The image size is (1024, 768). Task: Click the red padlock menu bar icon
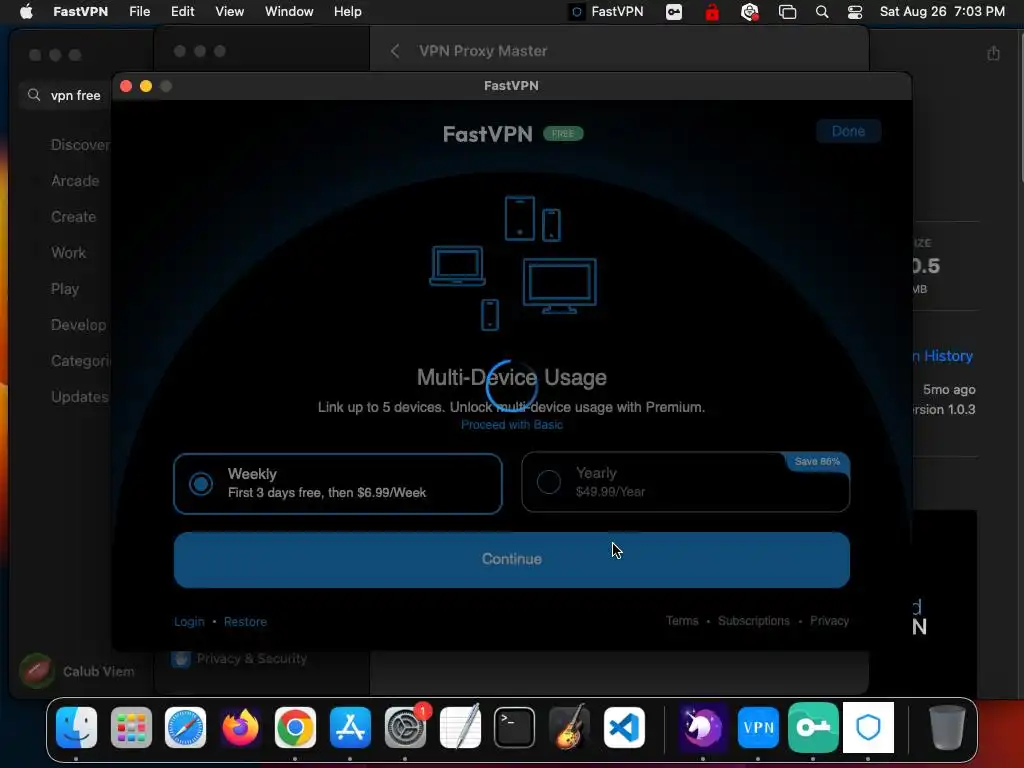pos(712,12)
